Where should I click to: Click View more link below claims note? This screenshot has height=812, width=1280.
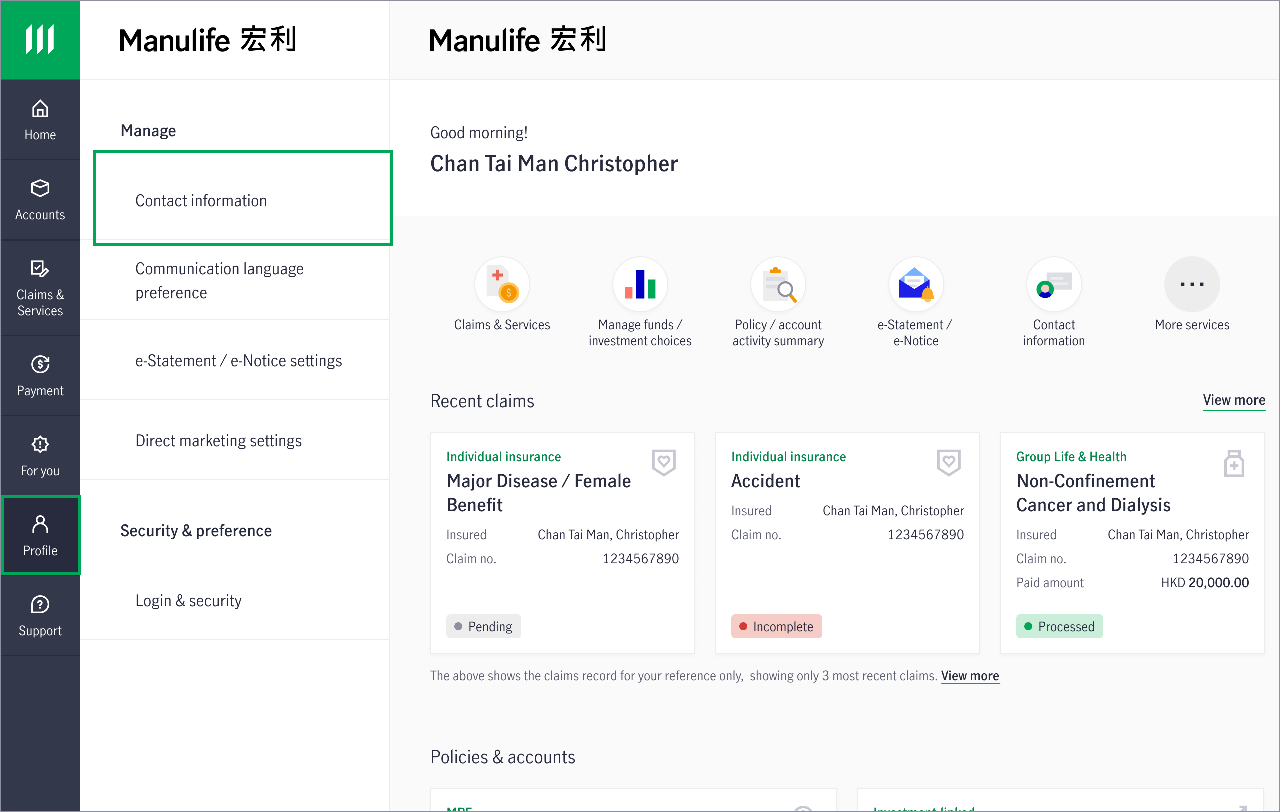click(x=970, y=676)
